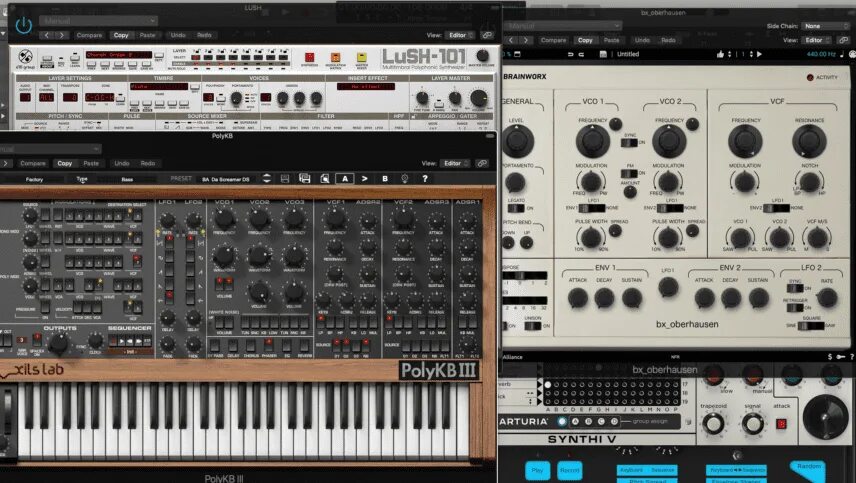This screenshot has width=856, height=483.
Task: Click Compare in the bx_oberhausen header
Action: click(553, 40)
